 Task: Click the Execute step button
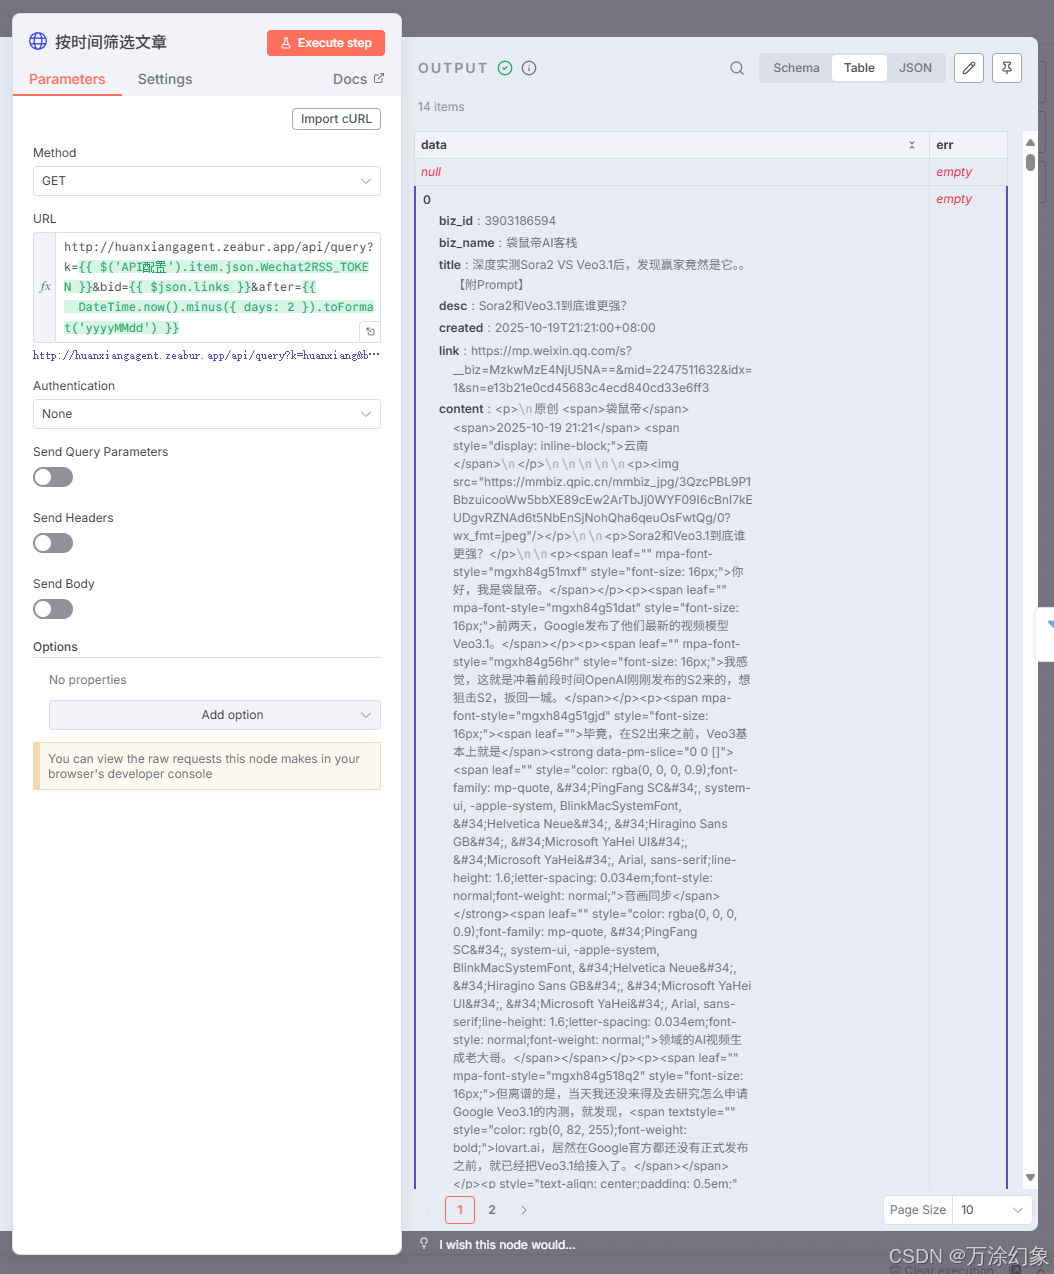pyautogui.click(x=326, y=43)
